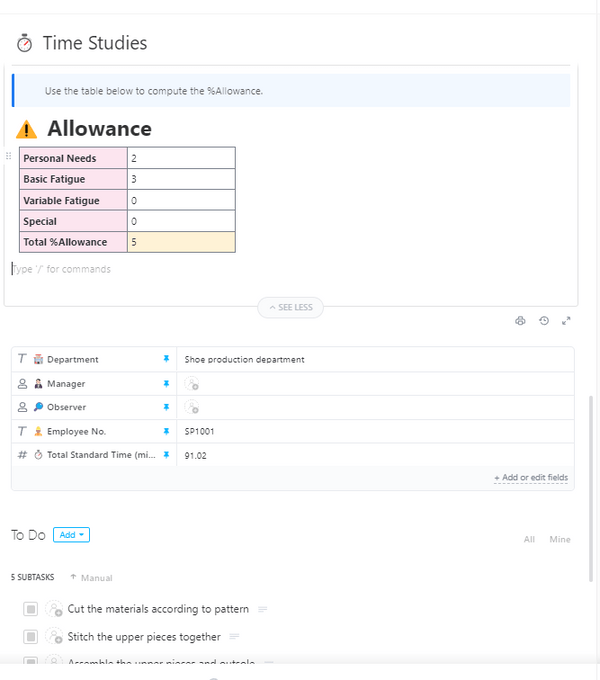Unpin the Employee No. field

pos(166,431)
